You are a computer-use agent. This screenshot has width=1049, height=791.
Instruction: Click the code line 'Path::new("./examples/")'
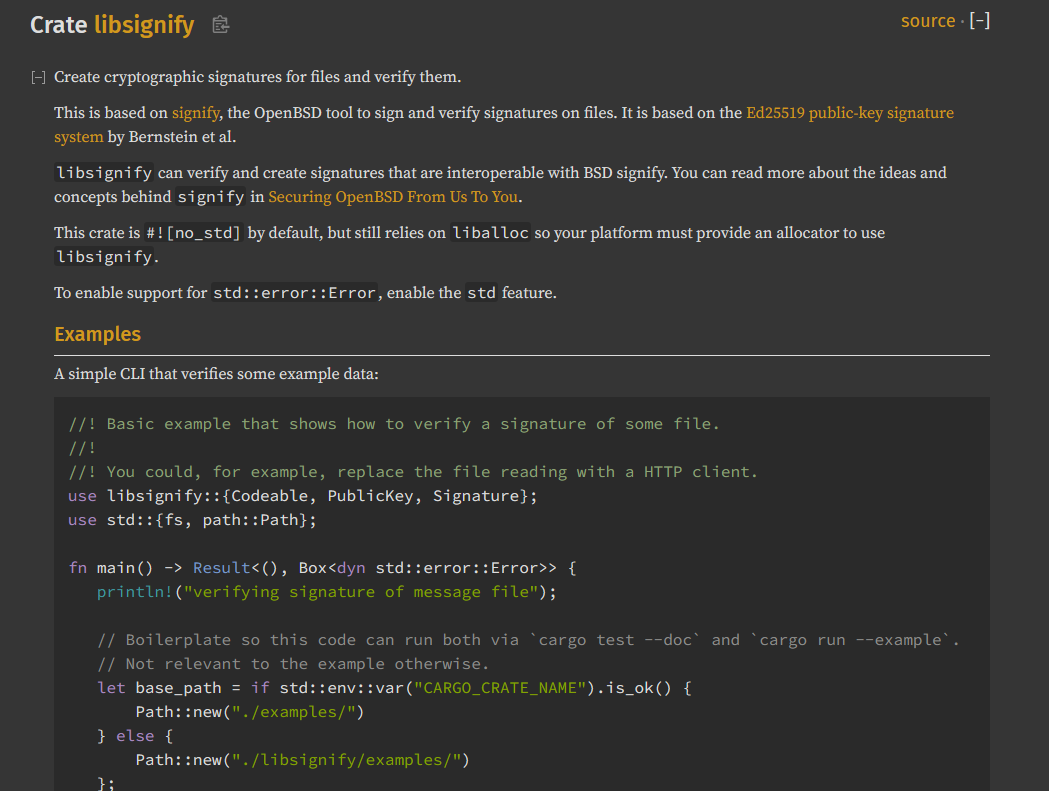point(250,712)
